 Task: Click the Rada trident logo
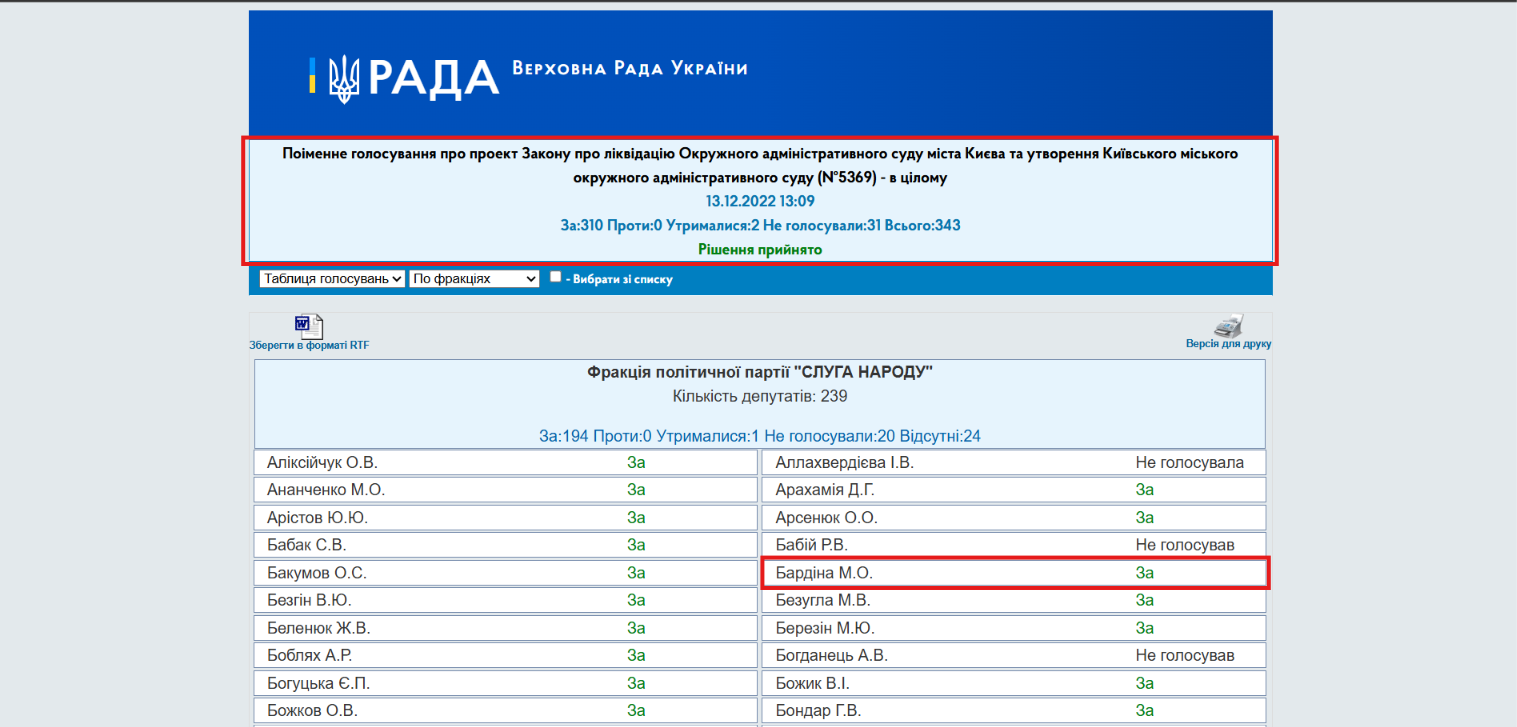point(345,77)
